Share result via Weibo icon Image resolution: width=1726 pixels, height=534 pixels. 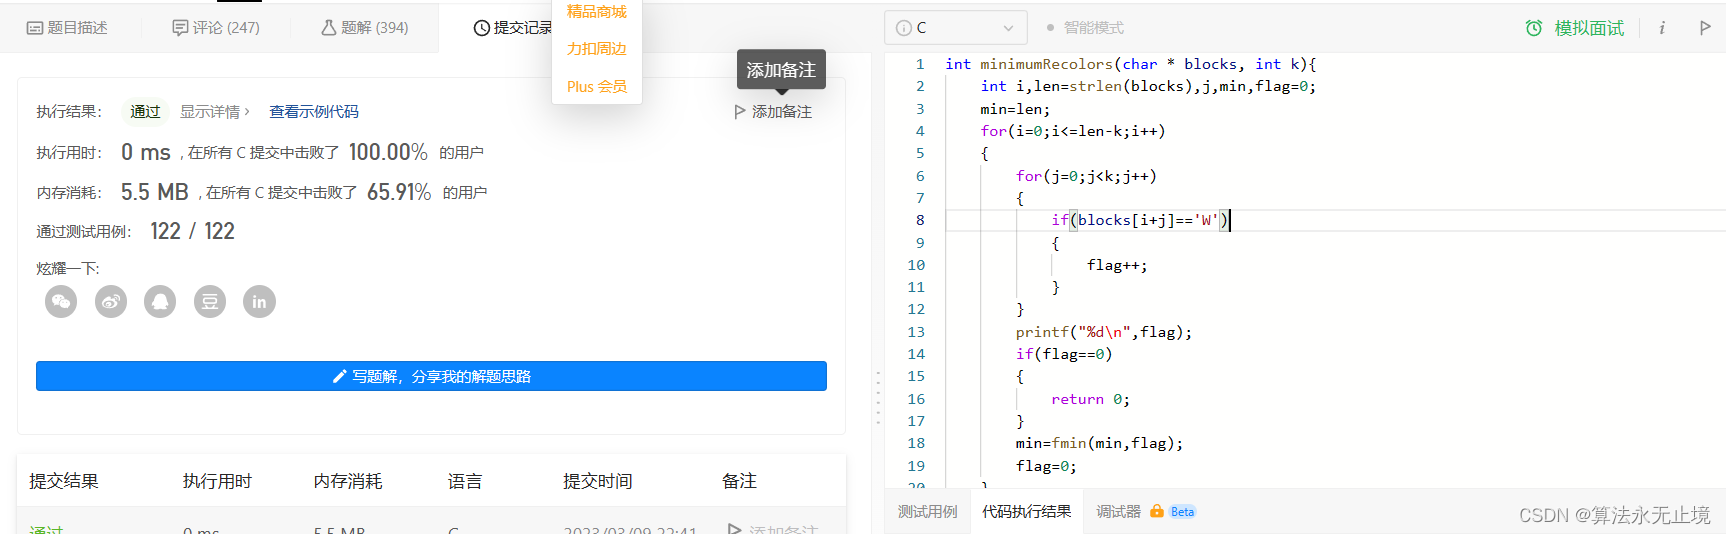coord(111,301)
